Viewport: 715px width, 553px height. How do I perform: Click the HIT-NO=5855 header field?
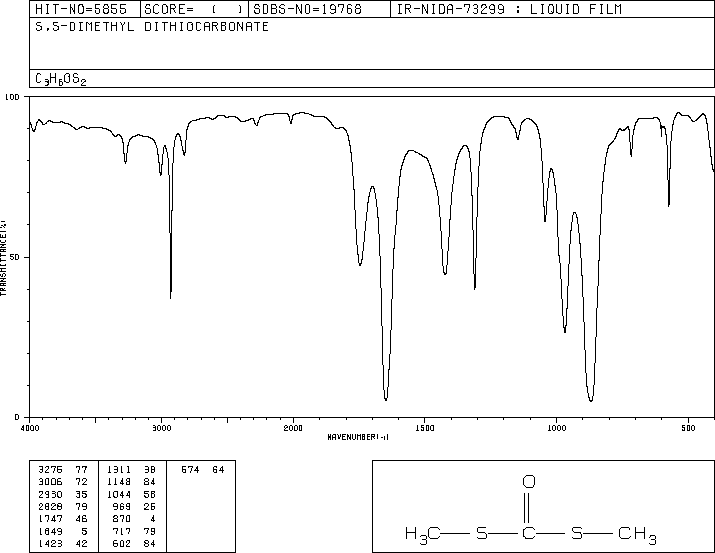click(84, 9)
